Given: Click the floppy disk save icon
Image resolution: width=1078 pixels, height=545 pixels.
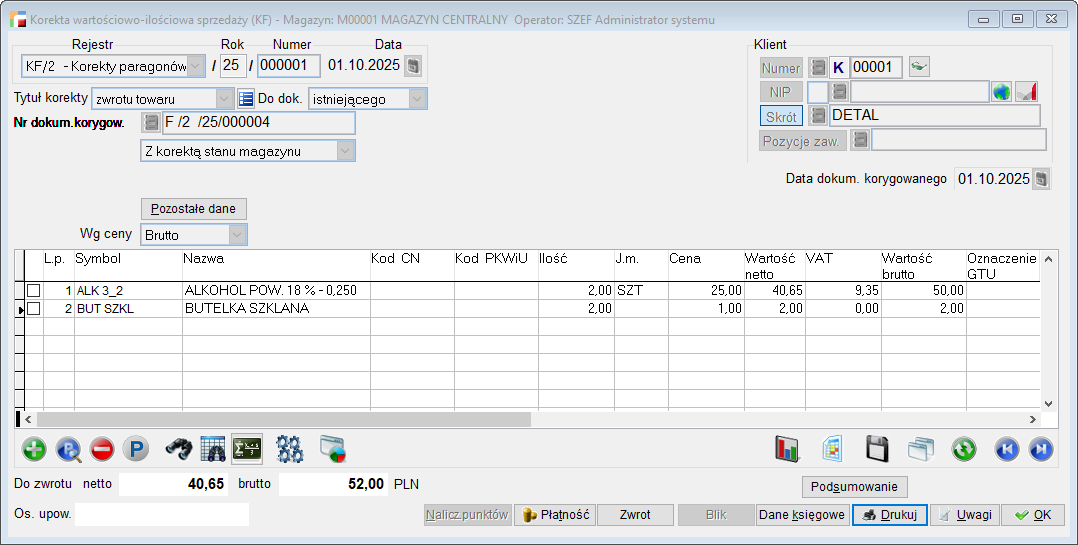Looking at the screenshot, I should 877,450.
